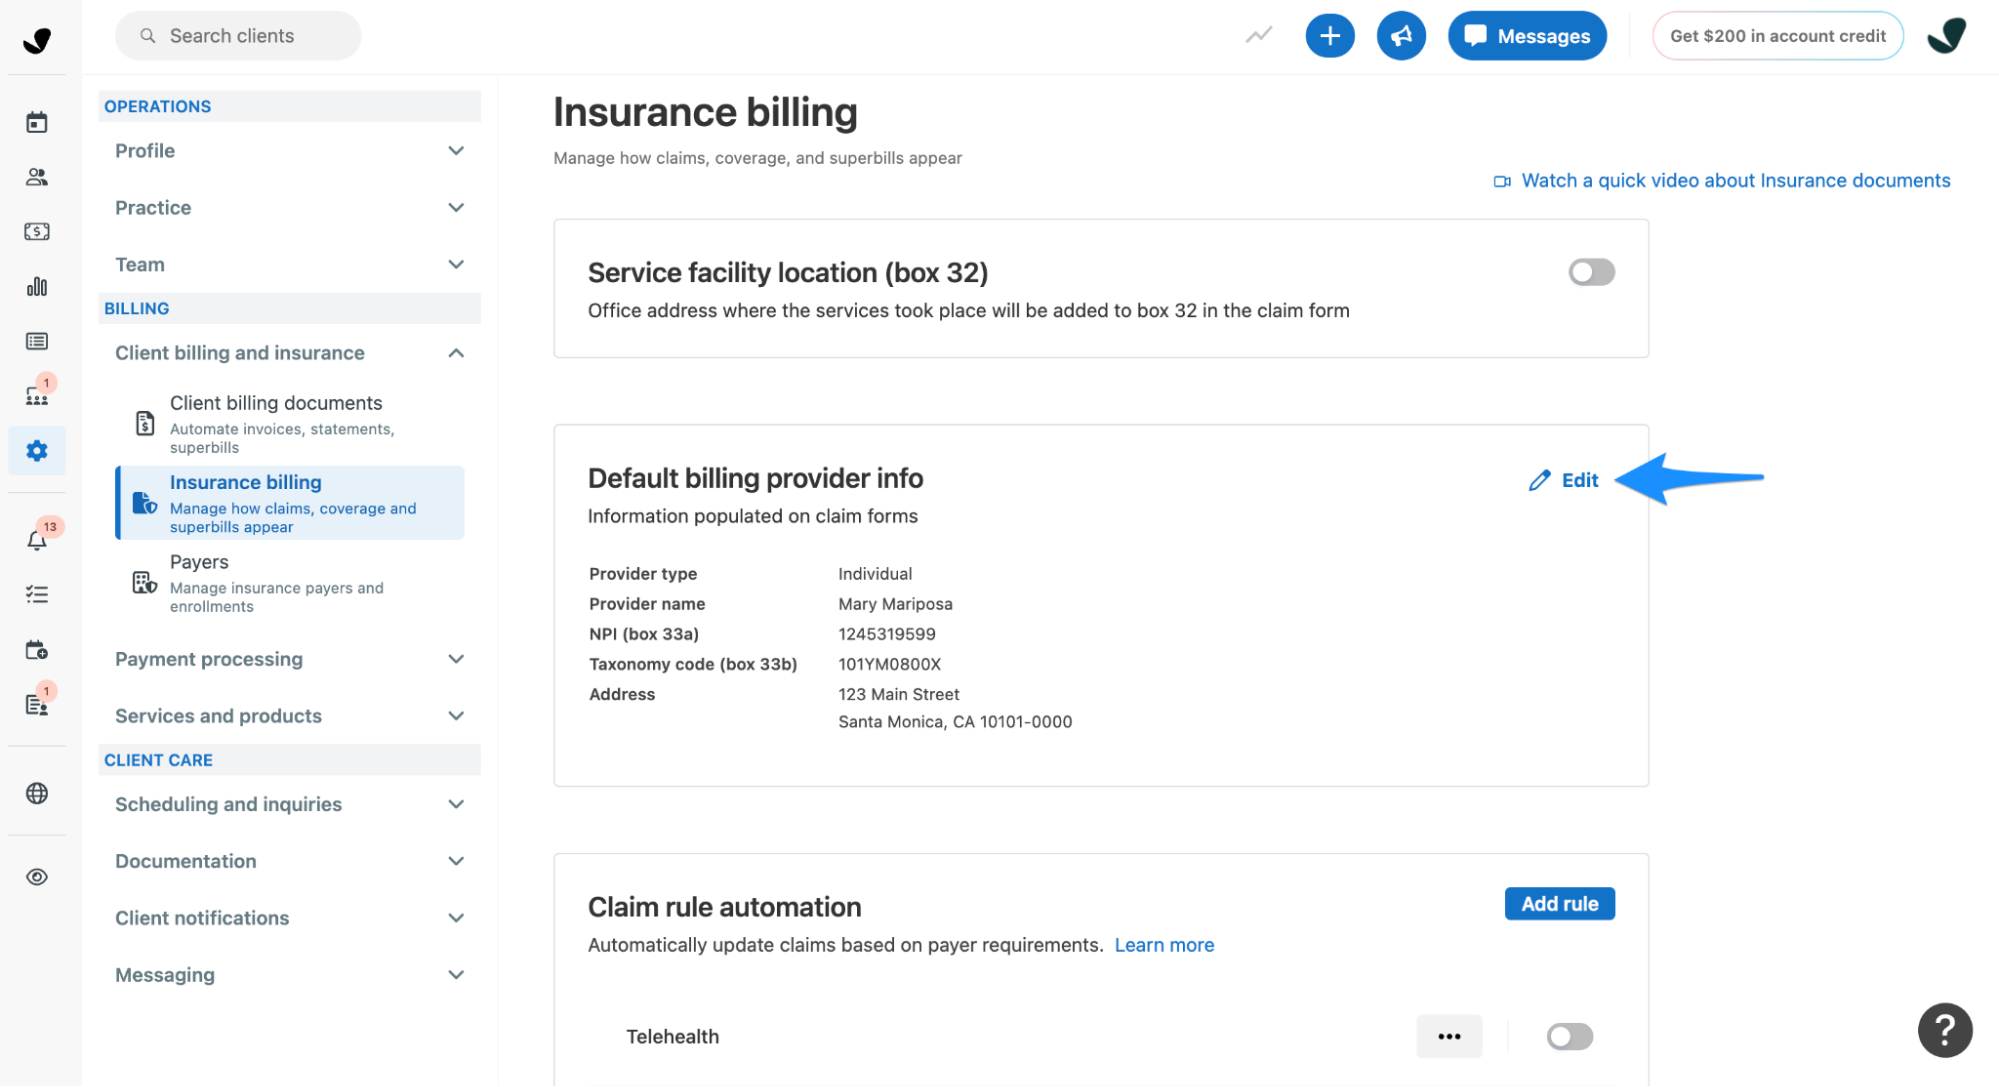Expand the Team section
The height and width of the screenshot is (1087, 1999).
click(x=289, y=265)
